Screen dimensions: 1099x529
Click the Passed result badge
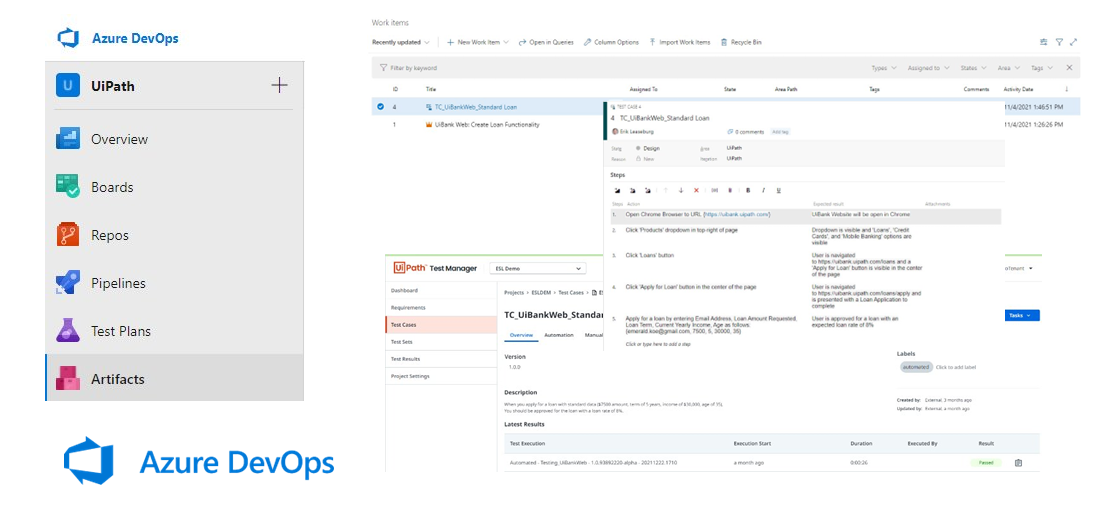coord(986,462)
